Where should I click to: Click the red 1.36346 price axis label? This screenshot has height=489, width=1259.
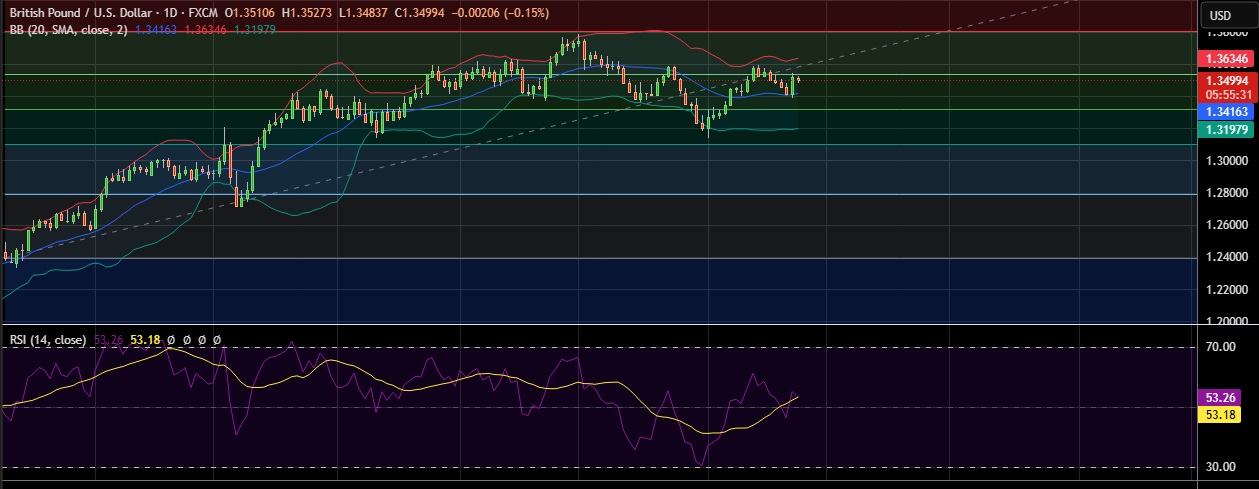[1225, 60]
